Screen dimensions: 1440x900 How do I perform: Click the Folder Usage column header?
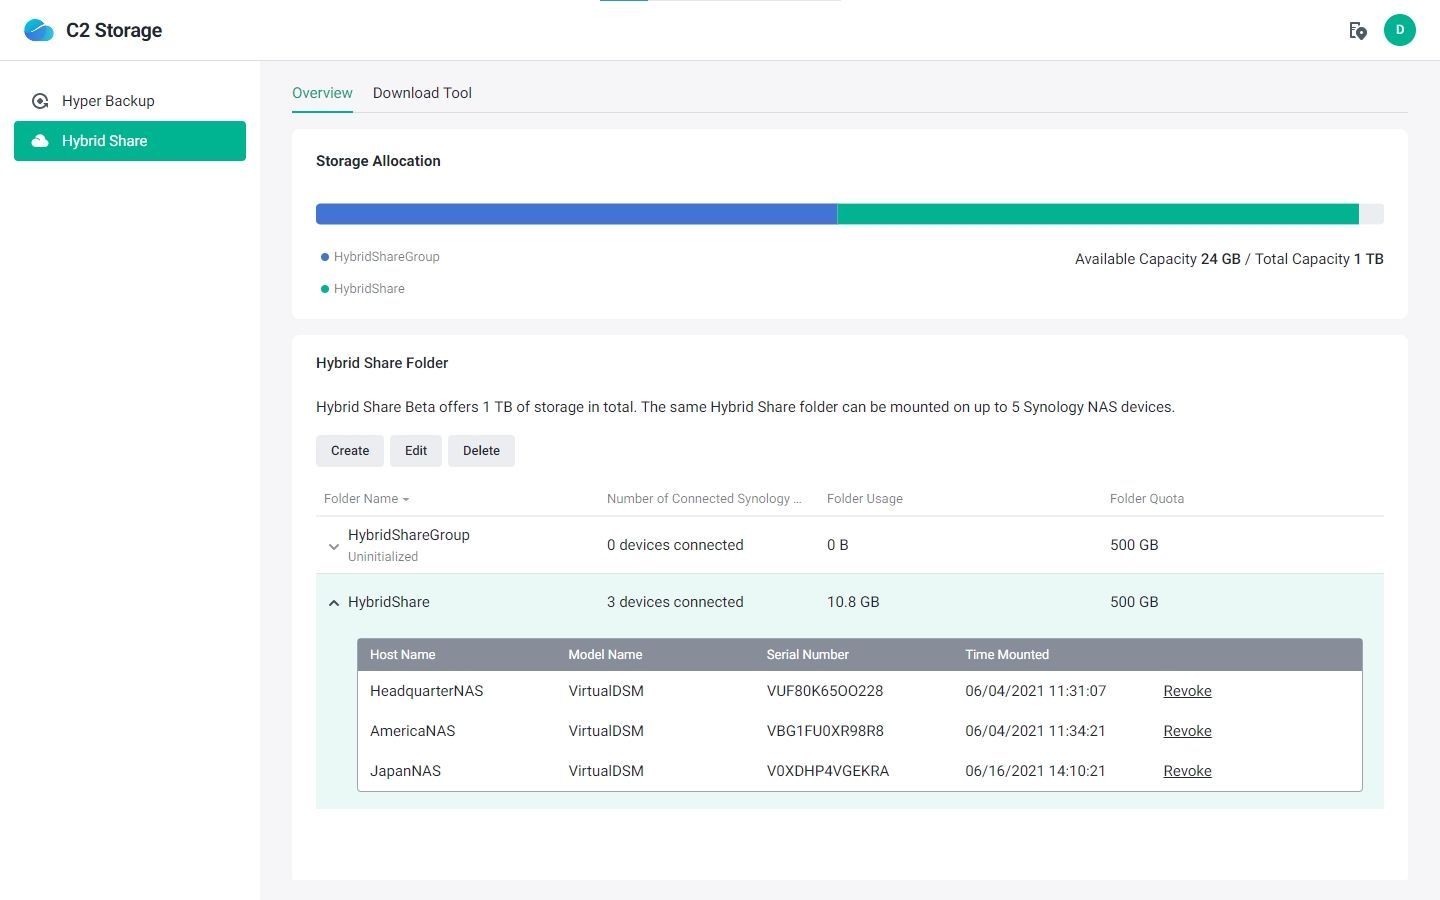click(865, 499)
